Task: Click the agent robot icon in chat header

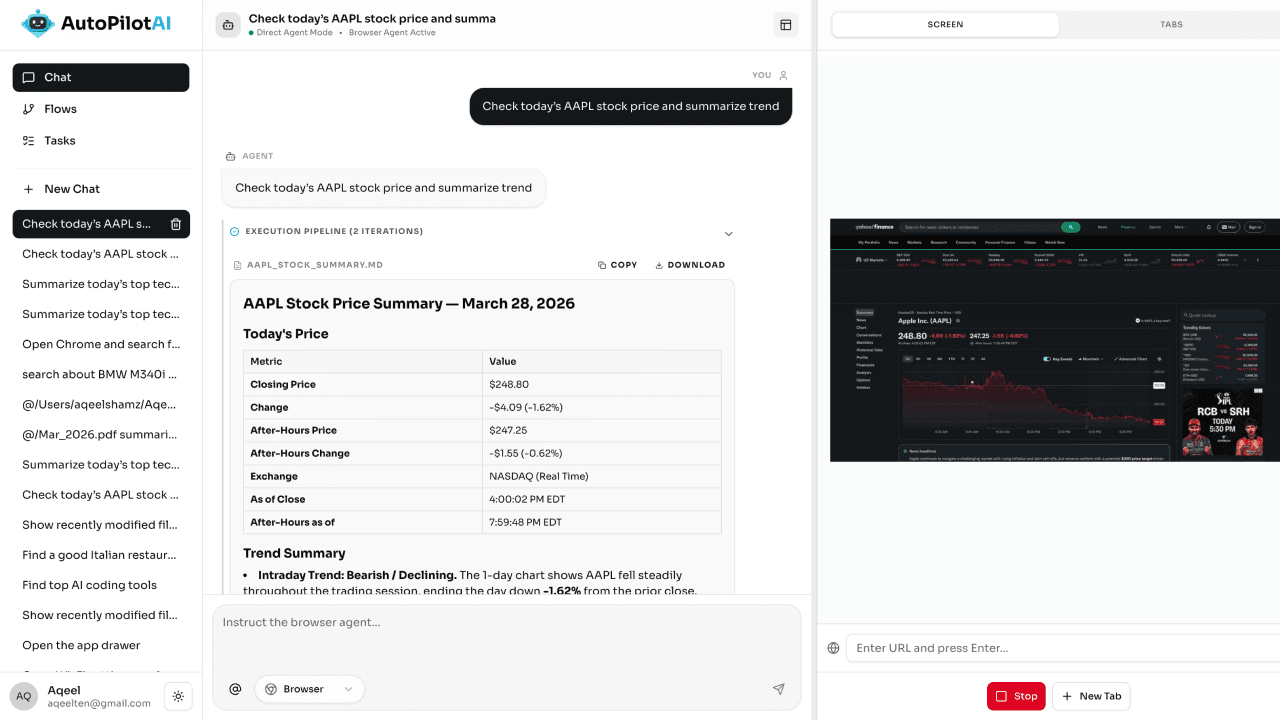Action: pyautogui.click(x=228, y=25)
